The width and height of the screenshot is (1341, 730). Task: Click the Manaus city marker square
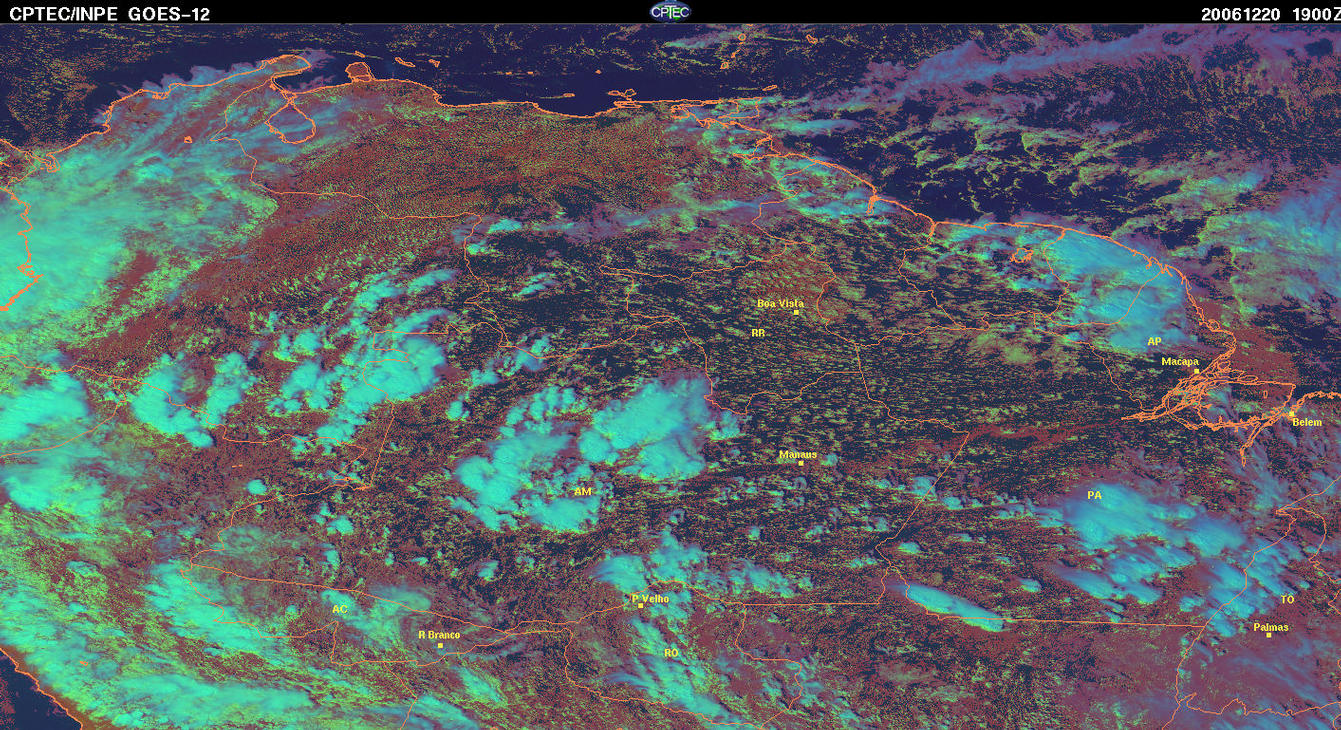tap(800, 463)
